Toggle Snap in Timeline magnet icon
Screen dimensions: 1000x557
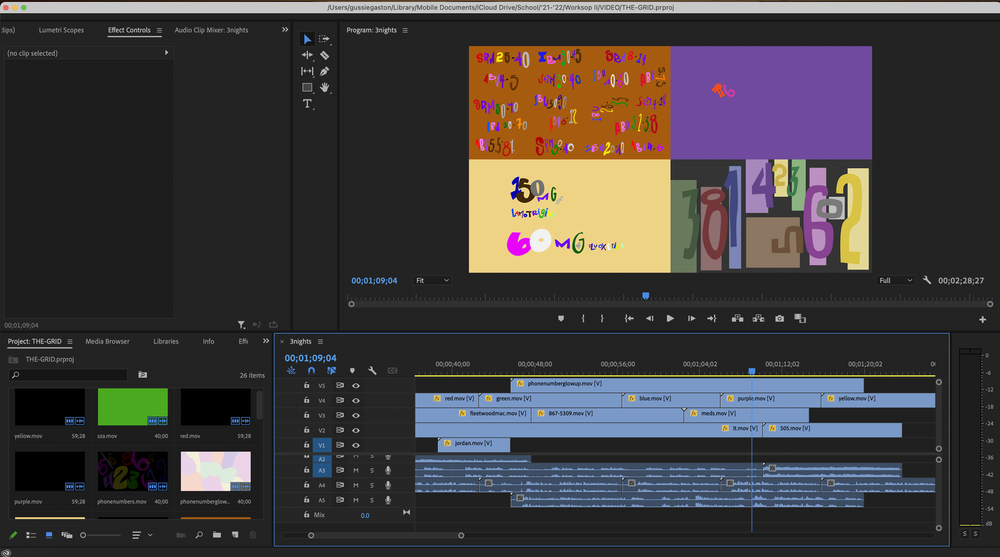311,370
